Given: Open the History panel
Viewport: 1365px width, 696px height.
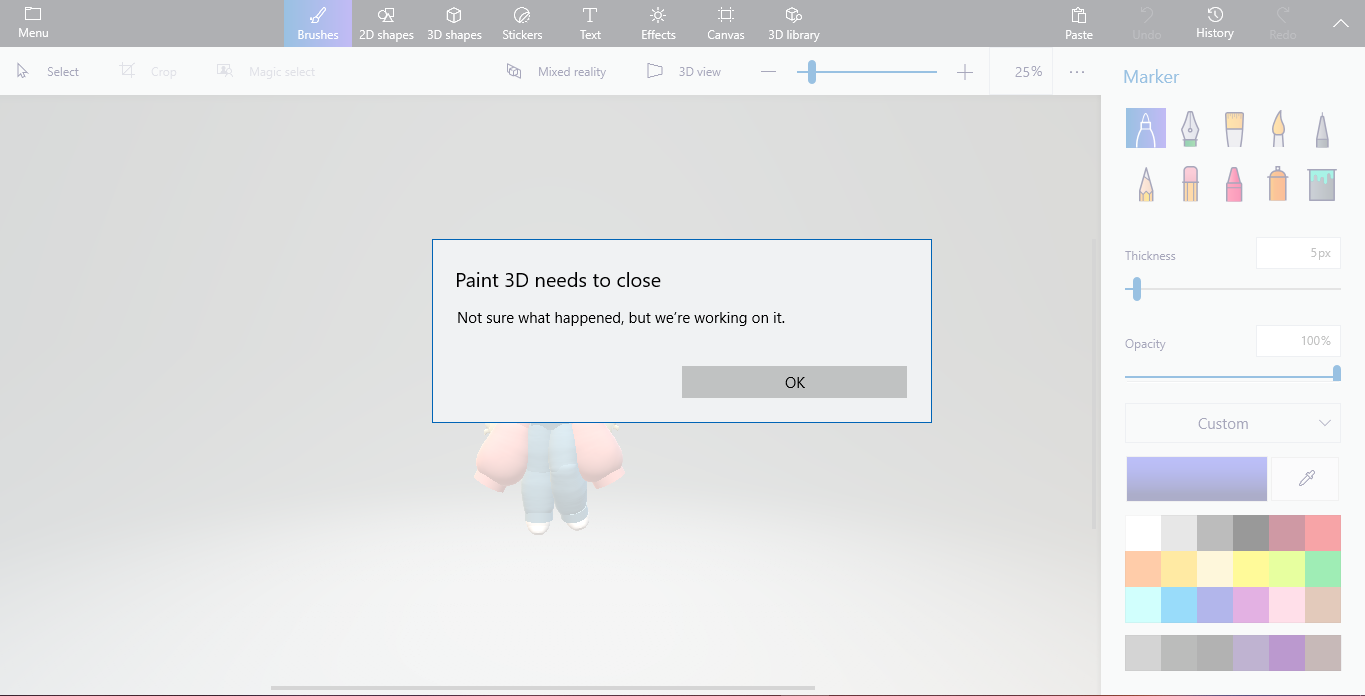Looking at the screenshot, I should [1215, 24].
